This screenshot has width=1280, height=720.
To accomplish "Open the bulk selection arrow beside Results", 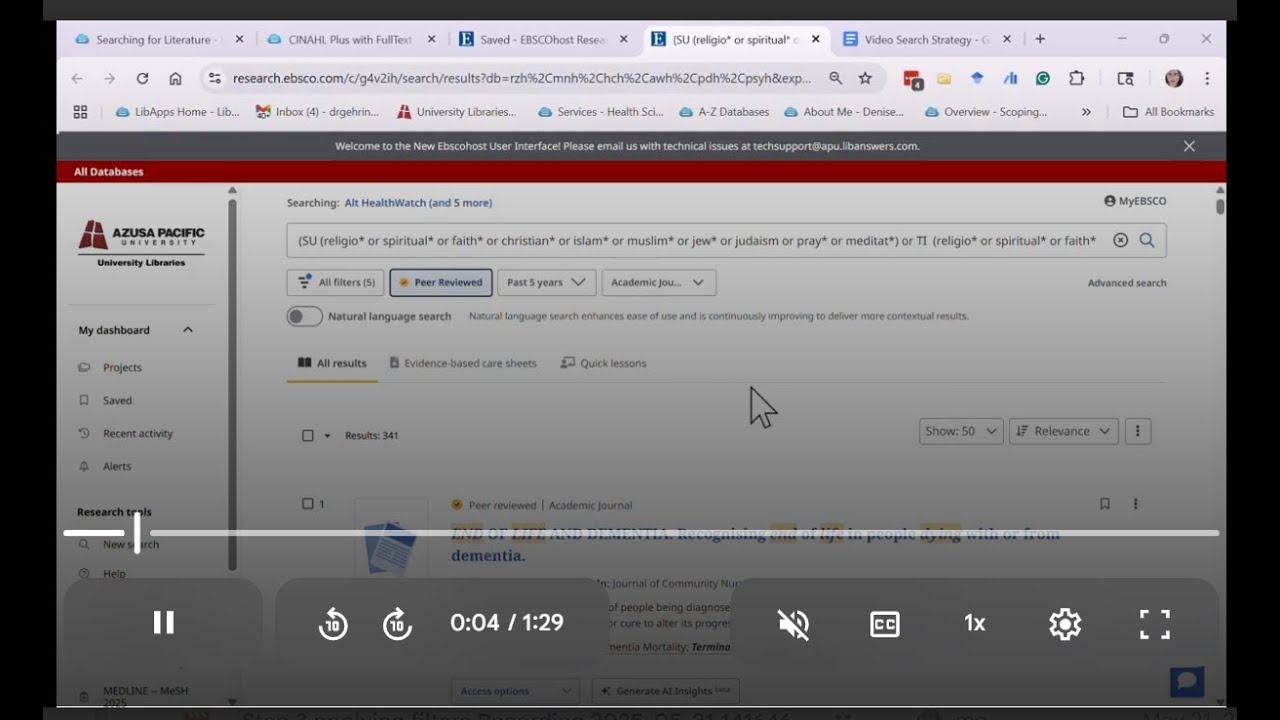I will 327,436.
